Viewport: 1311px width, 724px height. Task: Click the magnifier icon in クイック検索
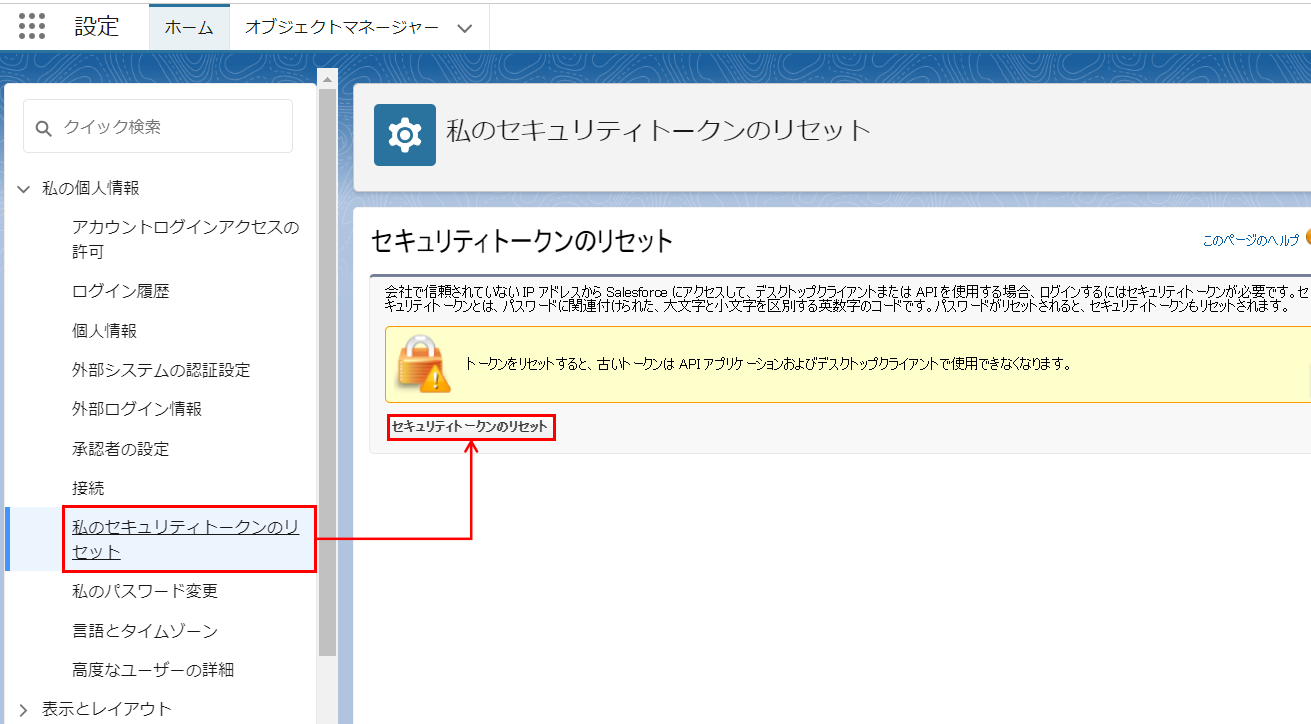coord(45,126)
